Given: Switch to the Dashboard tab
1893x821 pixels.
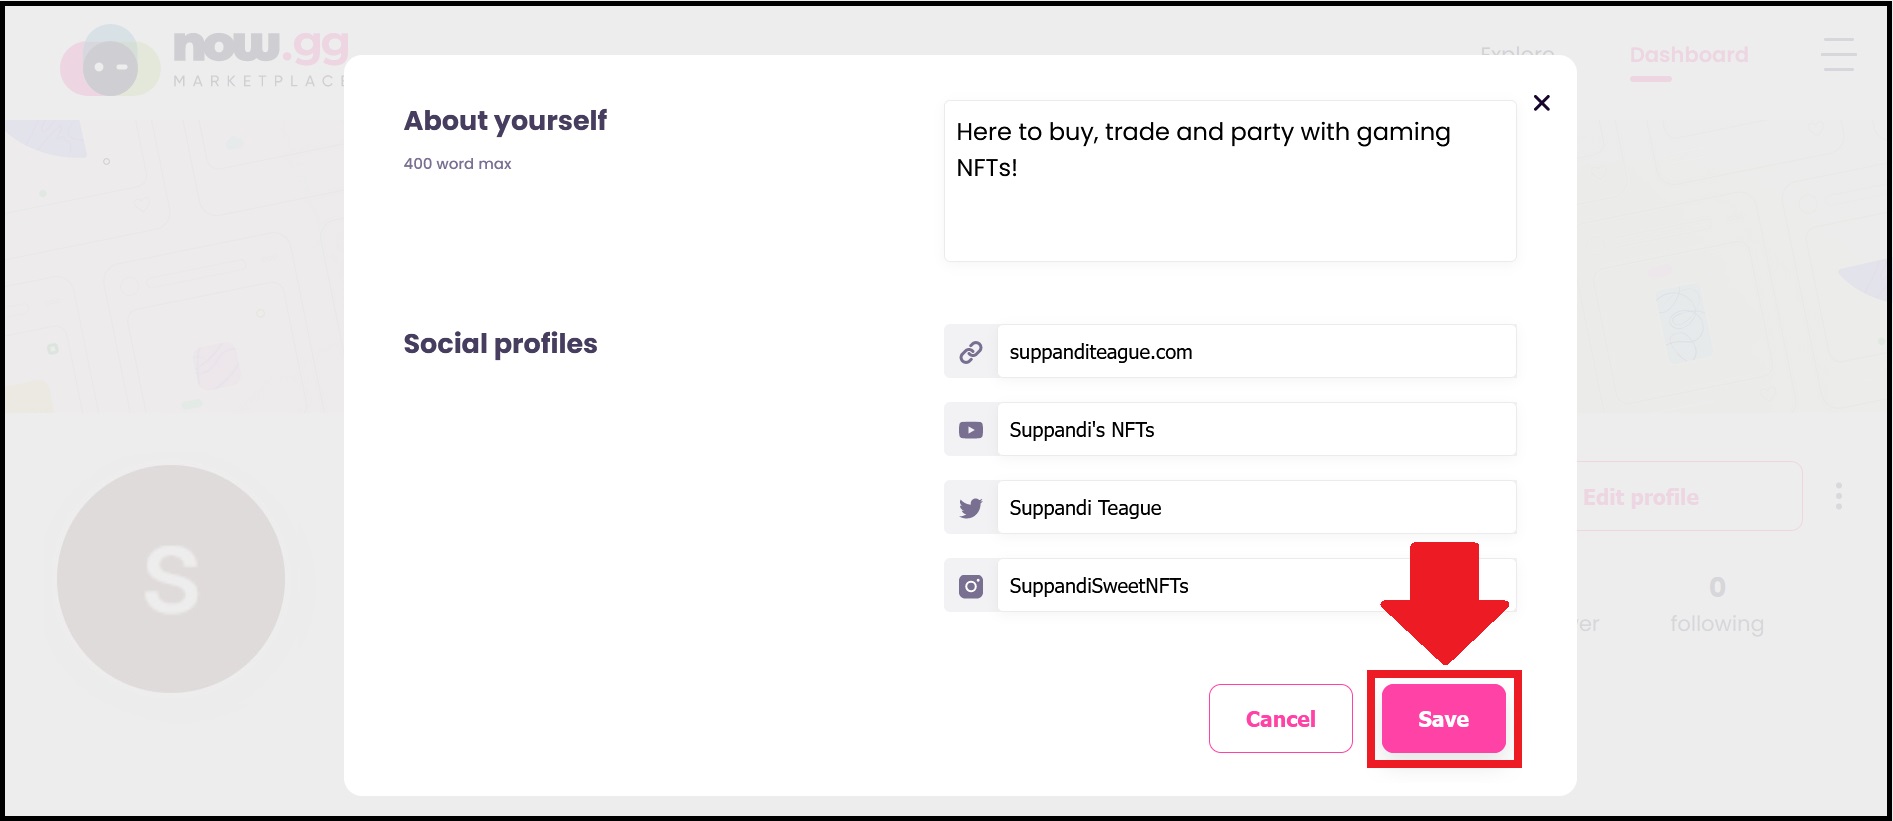Looking at the screenshot, I should [1689, 55].
